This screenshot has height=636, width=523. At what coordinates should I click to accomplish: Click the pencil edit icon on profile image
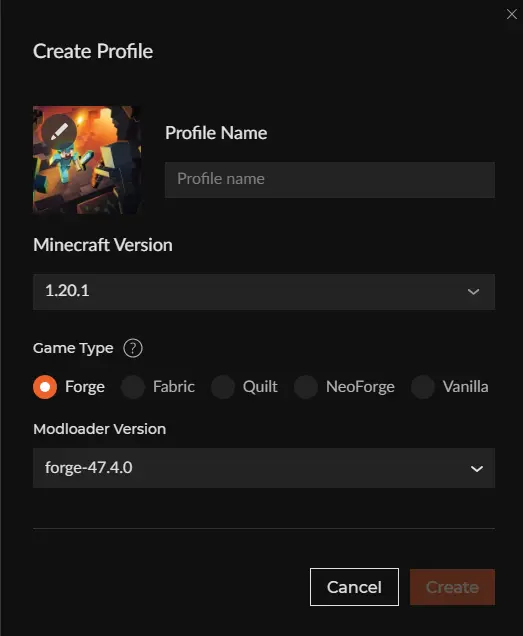pos(59,132)
